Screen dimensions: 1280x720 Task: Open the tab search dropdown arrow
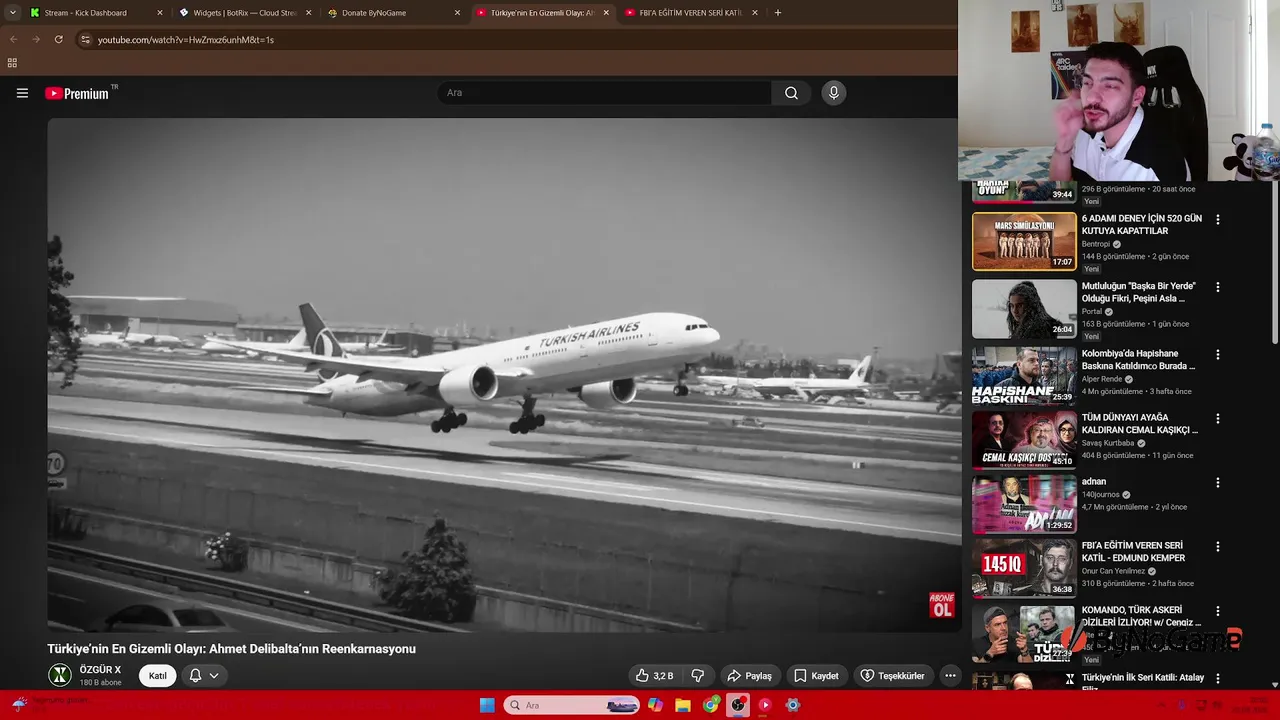click(12, 13)
